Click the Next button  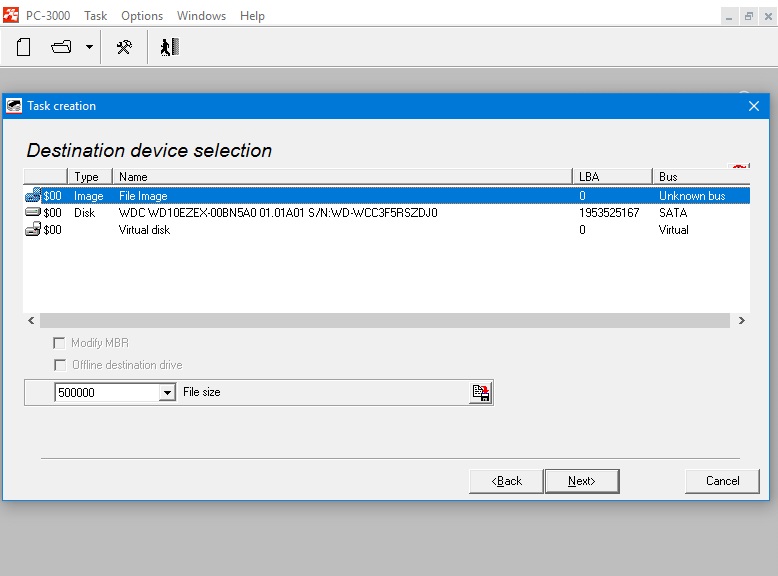pyautogui.click(x=581, y=481)
